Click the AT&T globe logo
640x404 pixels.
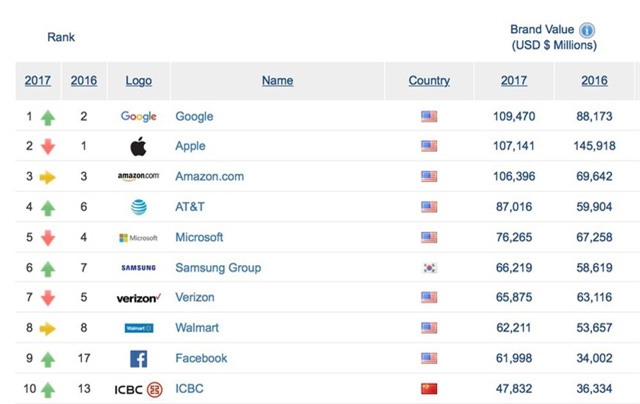[x=138, y=207]
